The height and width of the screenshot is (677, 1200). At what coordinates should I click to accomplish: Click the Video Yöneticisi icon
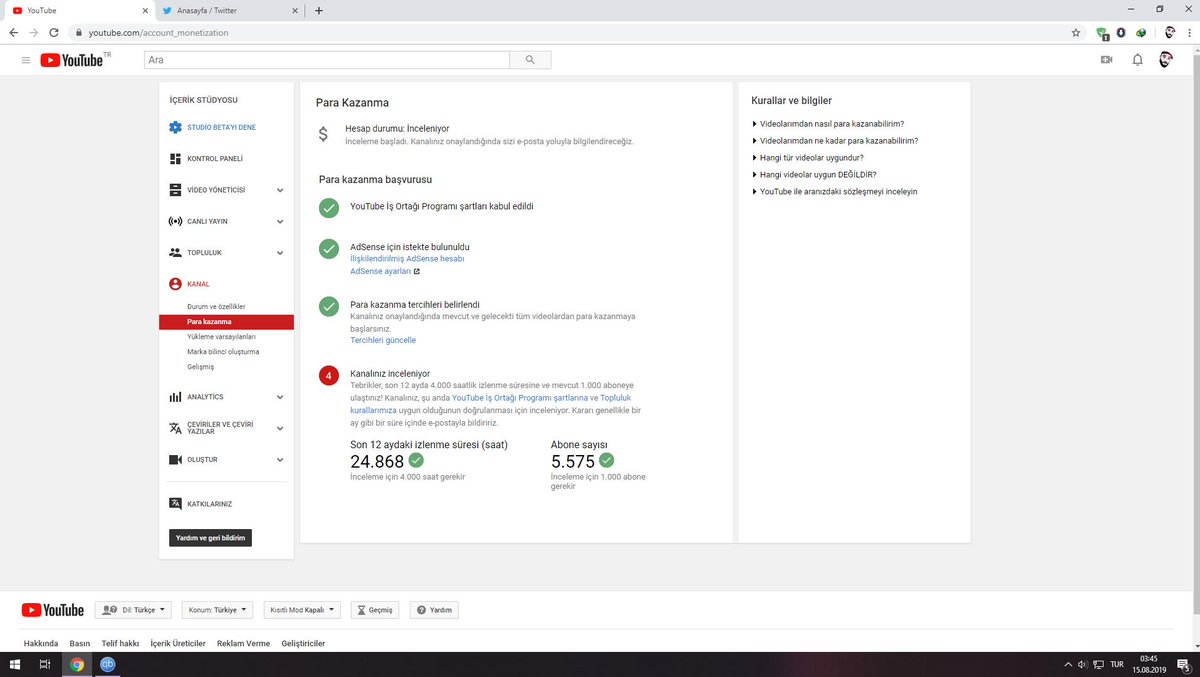pos(175,190)
